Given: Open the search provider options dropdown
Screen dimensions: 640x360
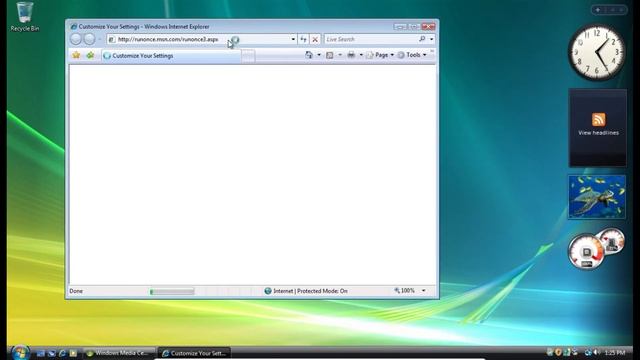Looking at the screenshot, I should click(431, 39).
